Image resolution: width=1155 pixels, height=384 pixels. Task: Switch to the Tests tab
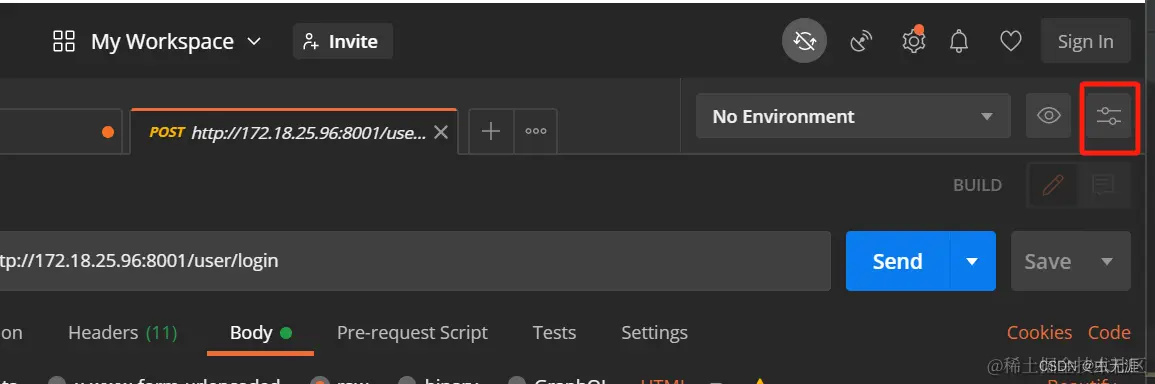pos(554,333)
